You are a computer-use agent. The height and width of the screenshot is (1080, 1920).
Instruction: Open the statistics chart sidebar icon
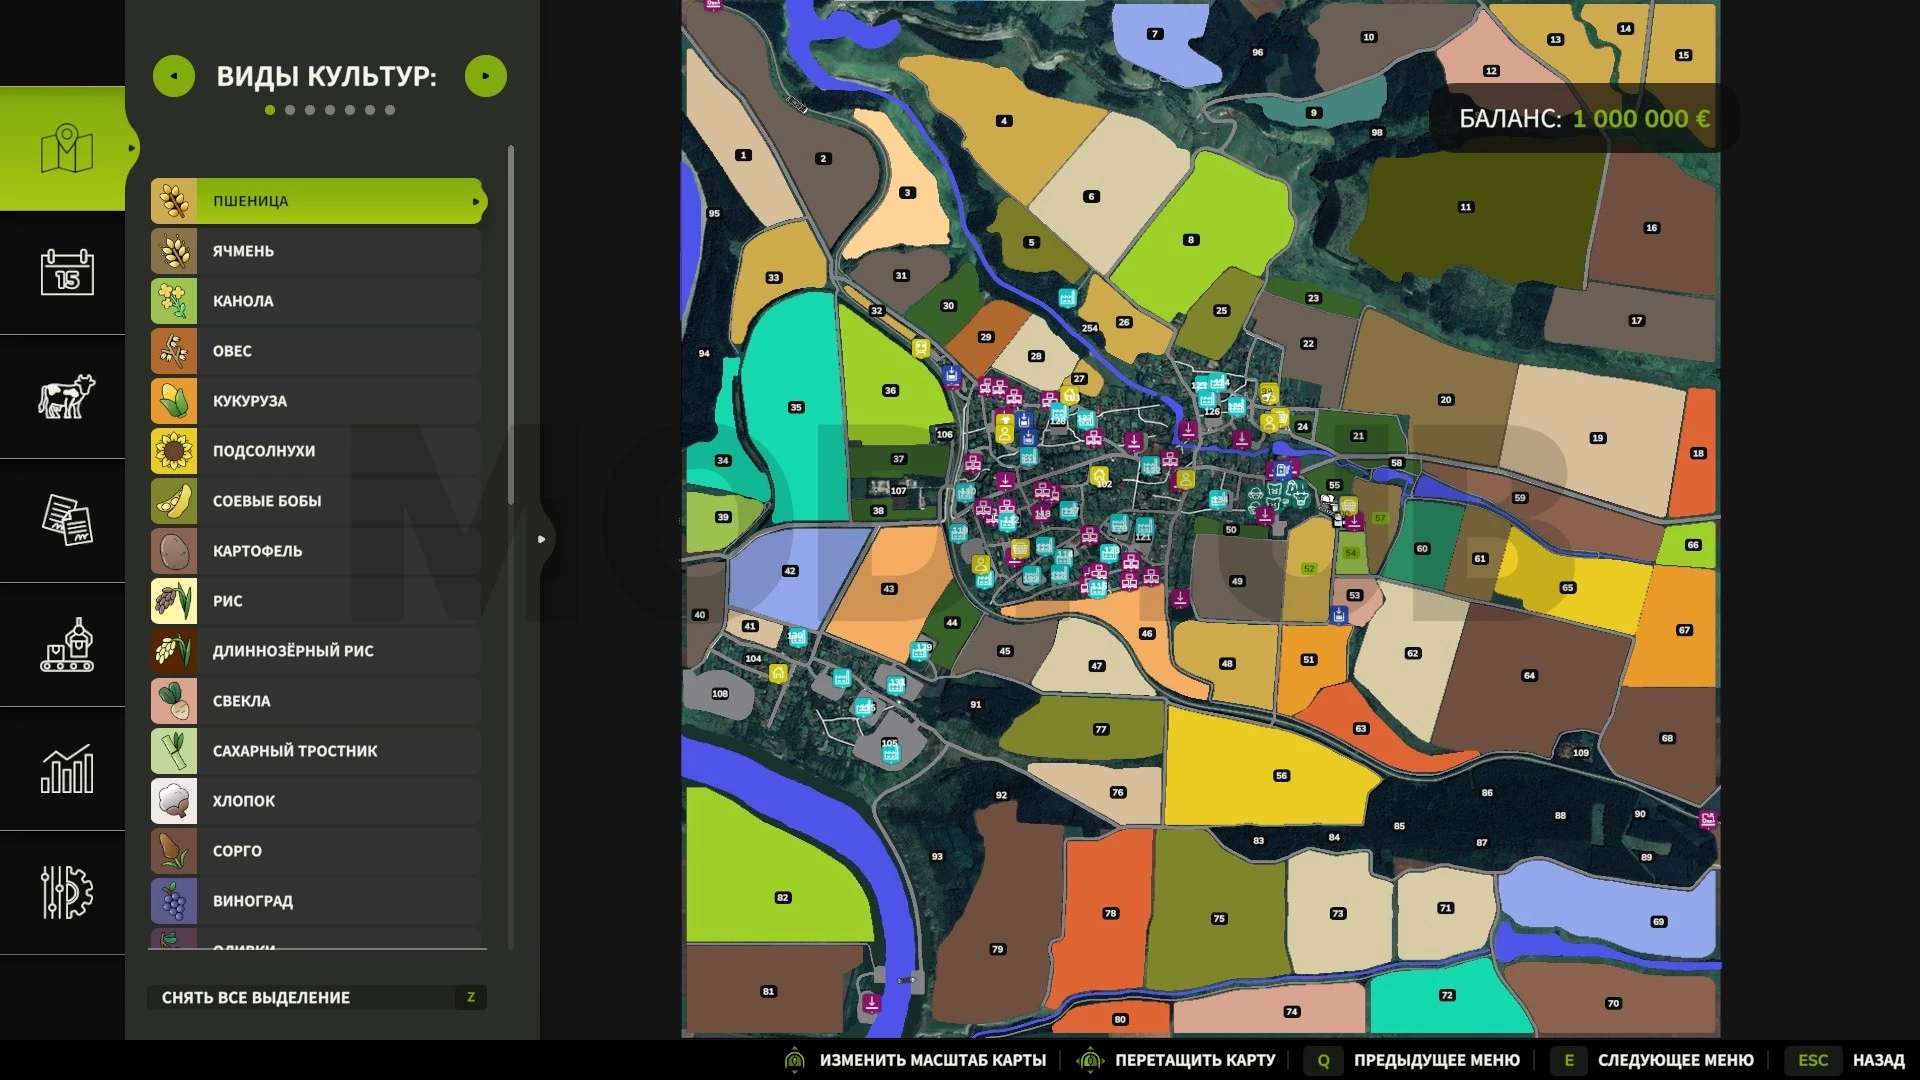66,769
